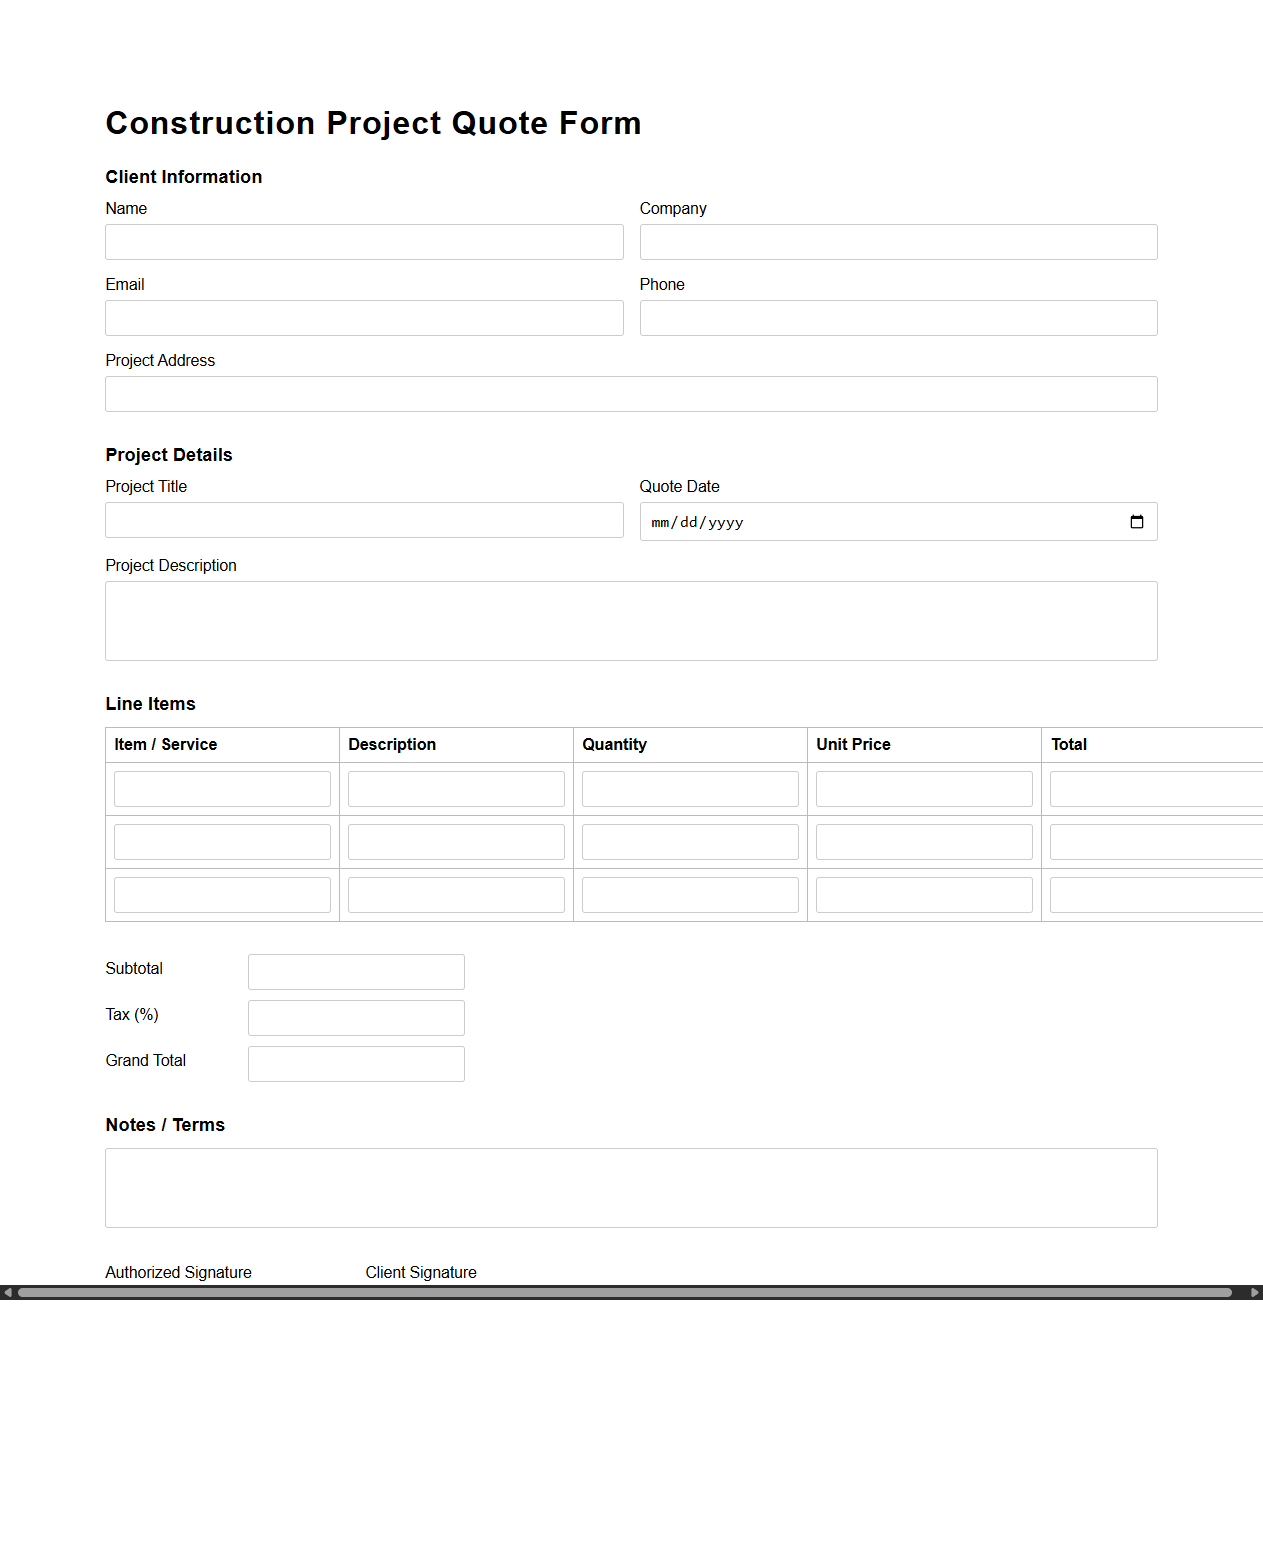Viewport: 1263px width, 1554px height.
Task: Click the Grand Total field
Action: (x=355, y=1063)
